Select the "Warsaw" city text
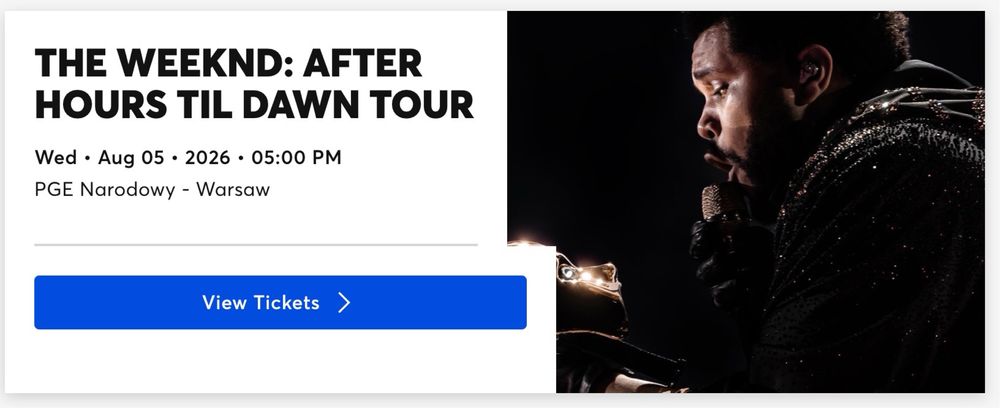 click(236, 189)
